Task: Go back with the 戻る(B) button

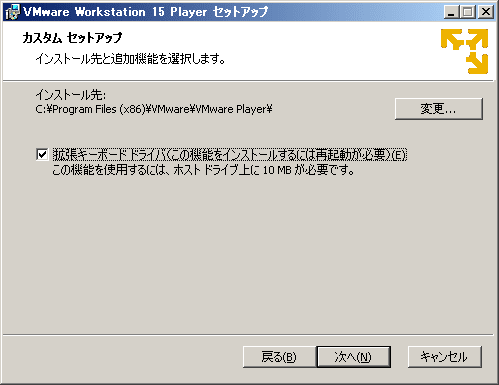Action: point(279,357)
